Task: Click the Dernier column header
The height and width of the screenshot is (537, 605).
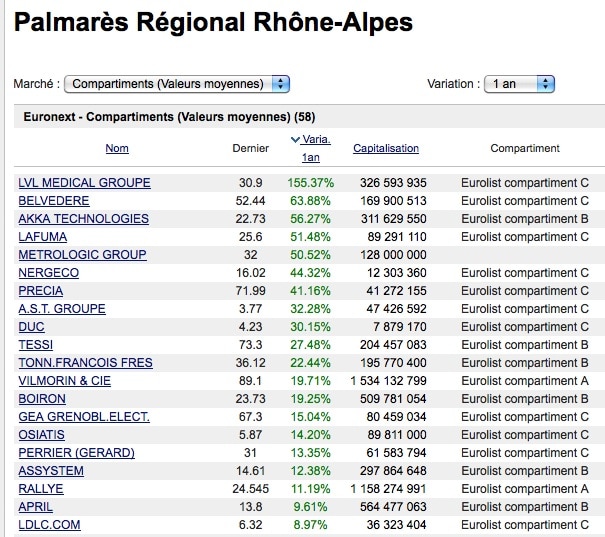Action: (250, 148)
